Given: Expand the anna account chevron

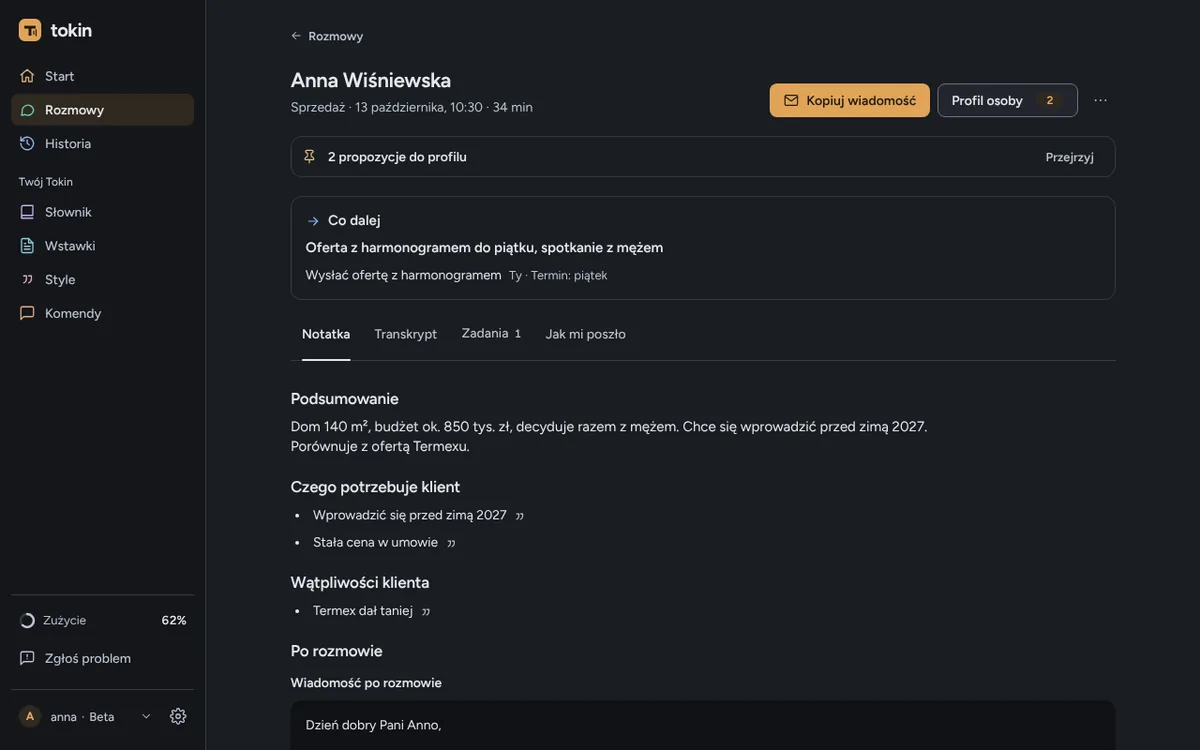Looking at the screenshot, I should coord(146,716).
